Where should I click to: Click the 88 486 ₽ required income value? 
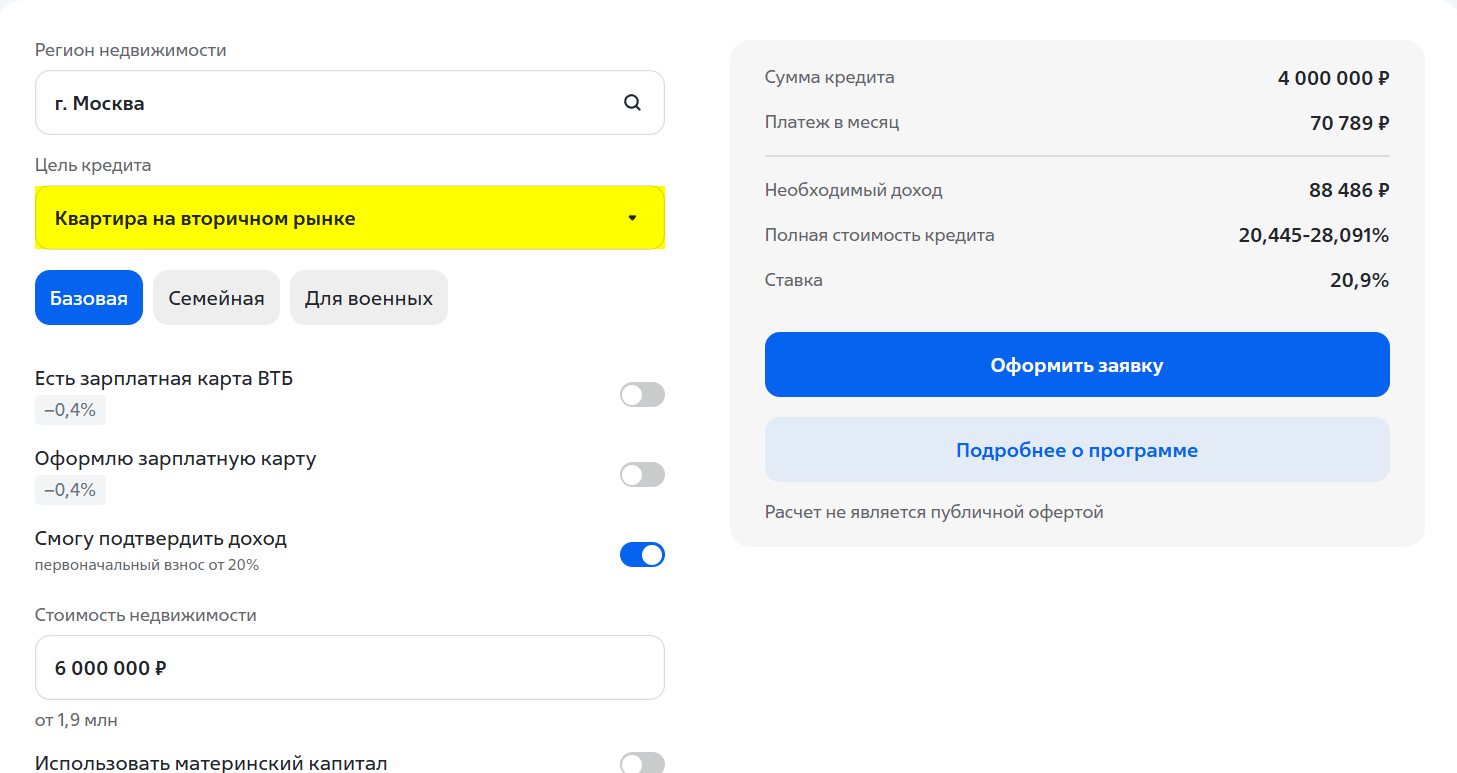pyautogui.click(x=1349, y=190)
